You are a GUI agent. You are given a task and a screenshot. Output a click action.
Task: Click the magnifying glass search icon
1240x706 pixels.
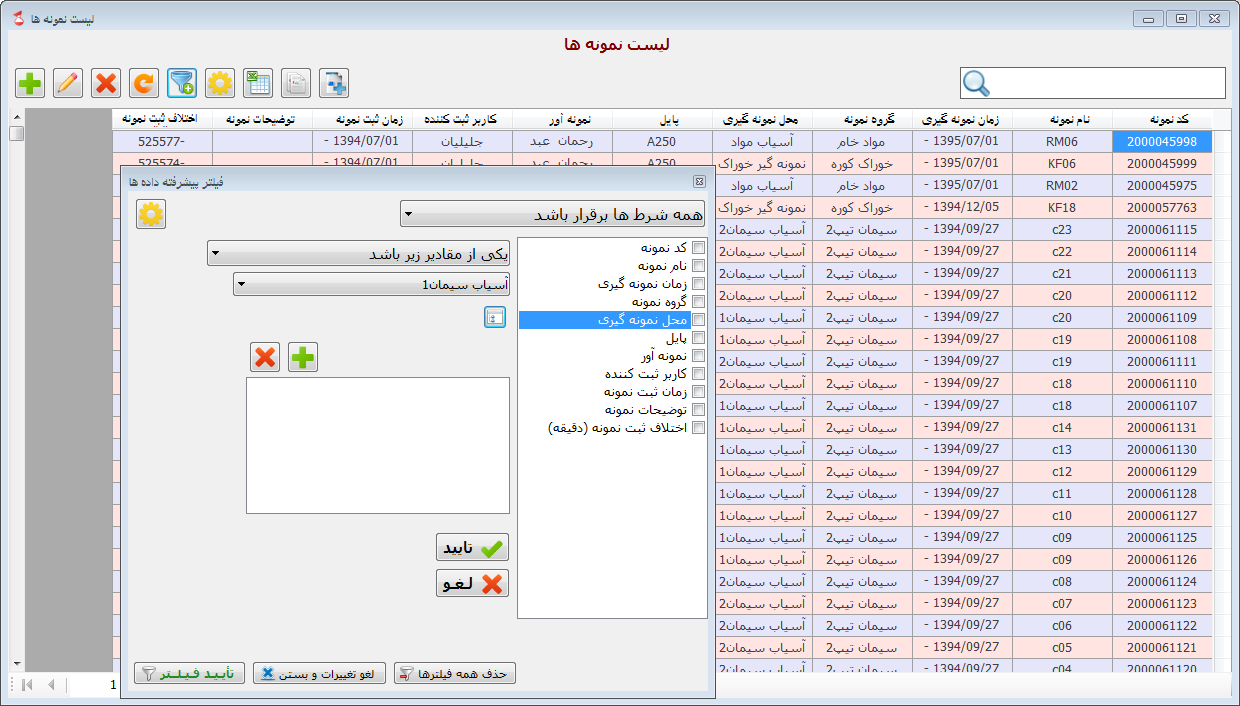[976, 84]
